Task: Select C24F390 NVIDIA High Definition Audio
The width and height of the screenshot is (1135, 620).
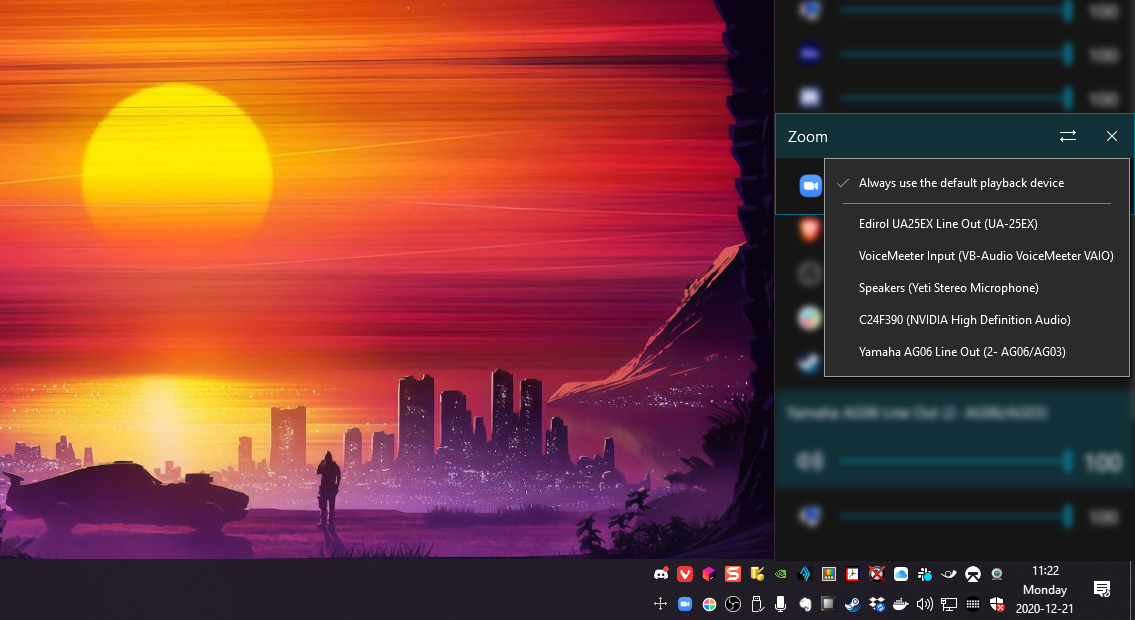Action: (x=976, y=320)
